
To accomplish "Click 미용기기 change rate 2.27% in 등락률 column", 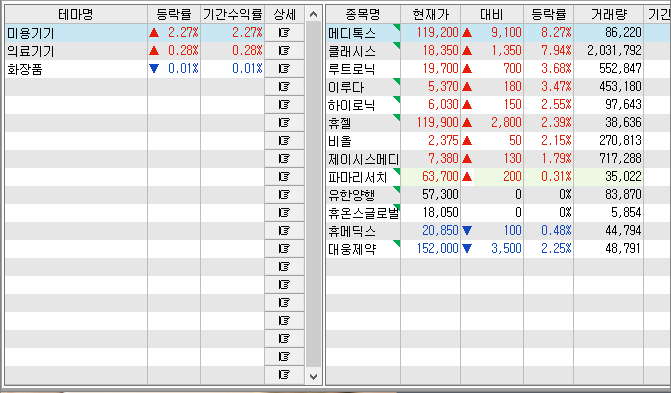I will [x=183, y=33].
